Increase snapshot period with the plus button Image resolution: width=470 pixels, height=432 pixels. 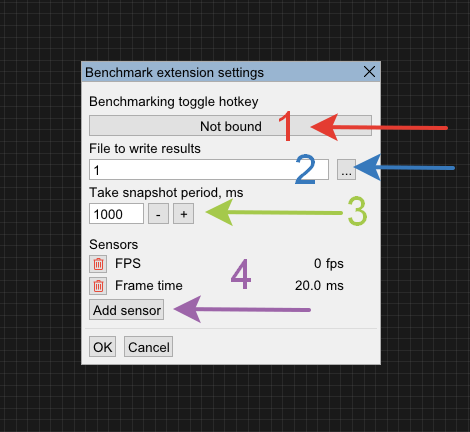(x=183, y=214)
